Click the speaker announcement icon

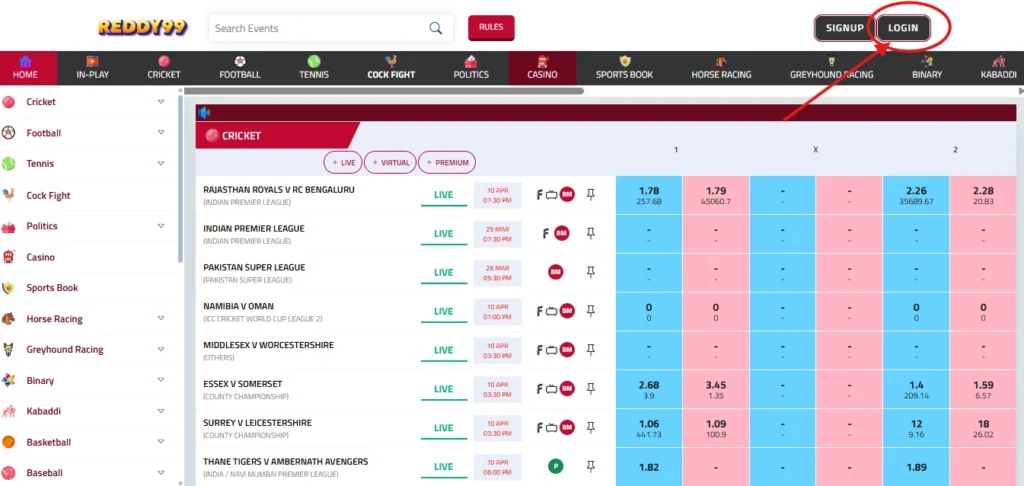point(204,112)
